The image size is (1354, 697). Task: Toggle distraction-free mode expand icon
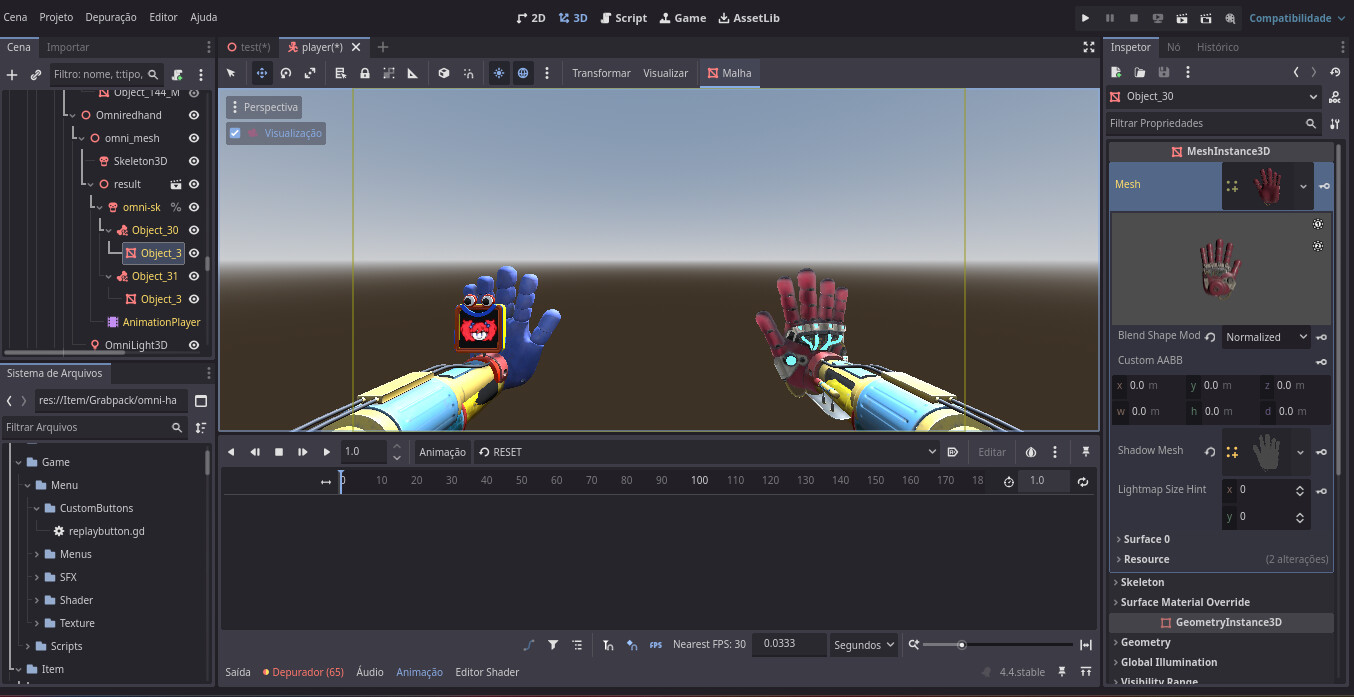tap(1089, 47)
